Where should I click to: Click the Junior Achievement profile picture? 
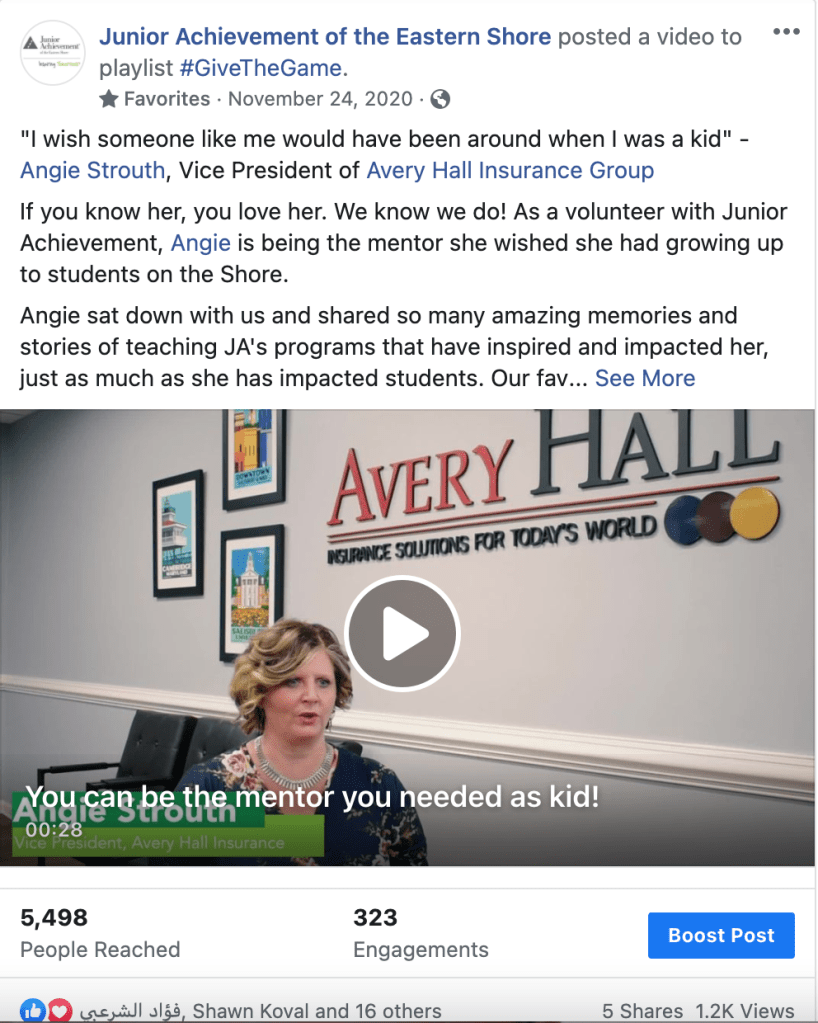(52, 53)
